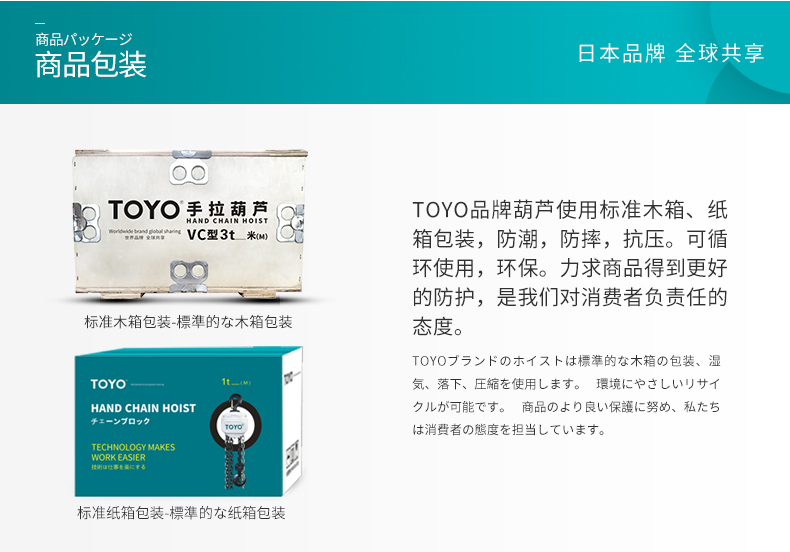Click the Japanese TOYOブランド description paragraph
This screenshot has height=552, width=790.
[x=566, y=395]
